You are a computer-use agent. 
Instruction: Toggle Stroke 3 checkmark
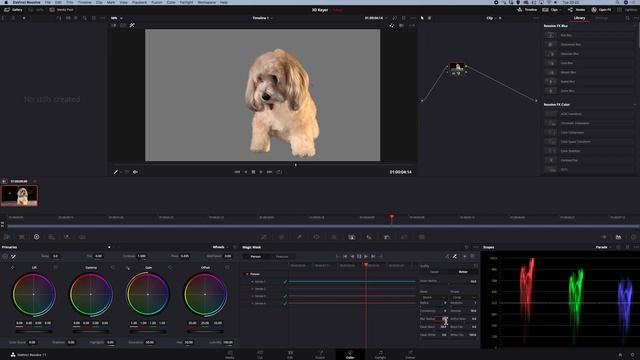[x=285, y=296]
